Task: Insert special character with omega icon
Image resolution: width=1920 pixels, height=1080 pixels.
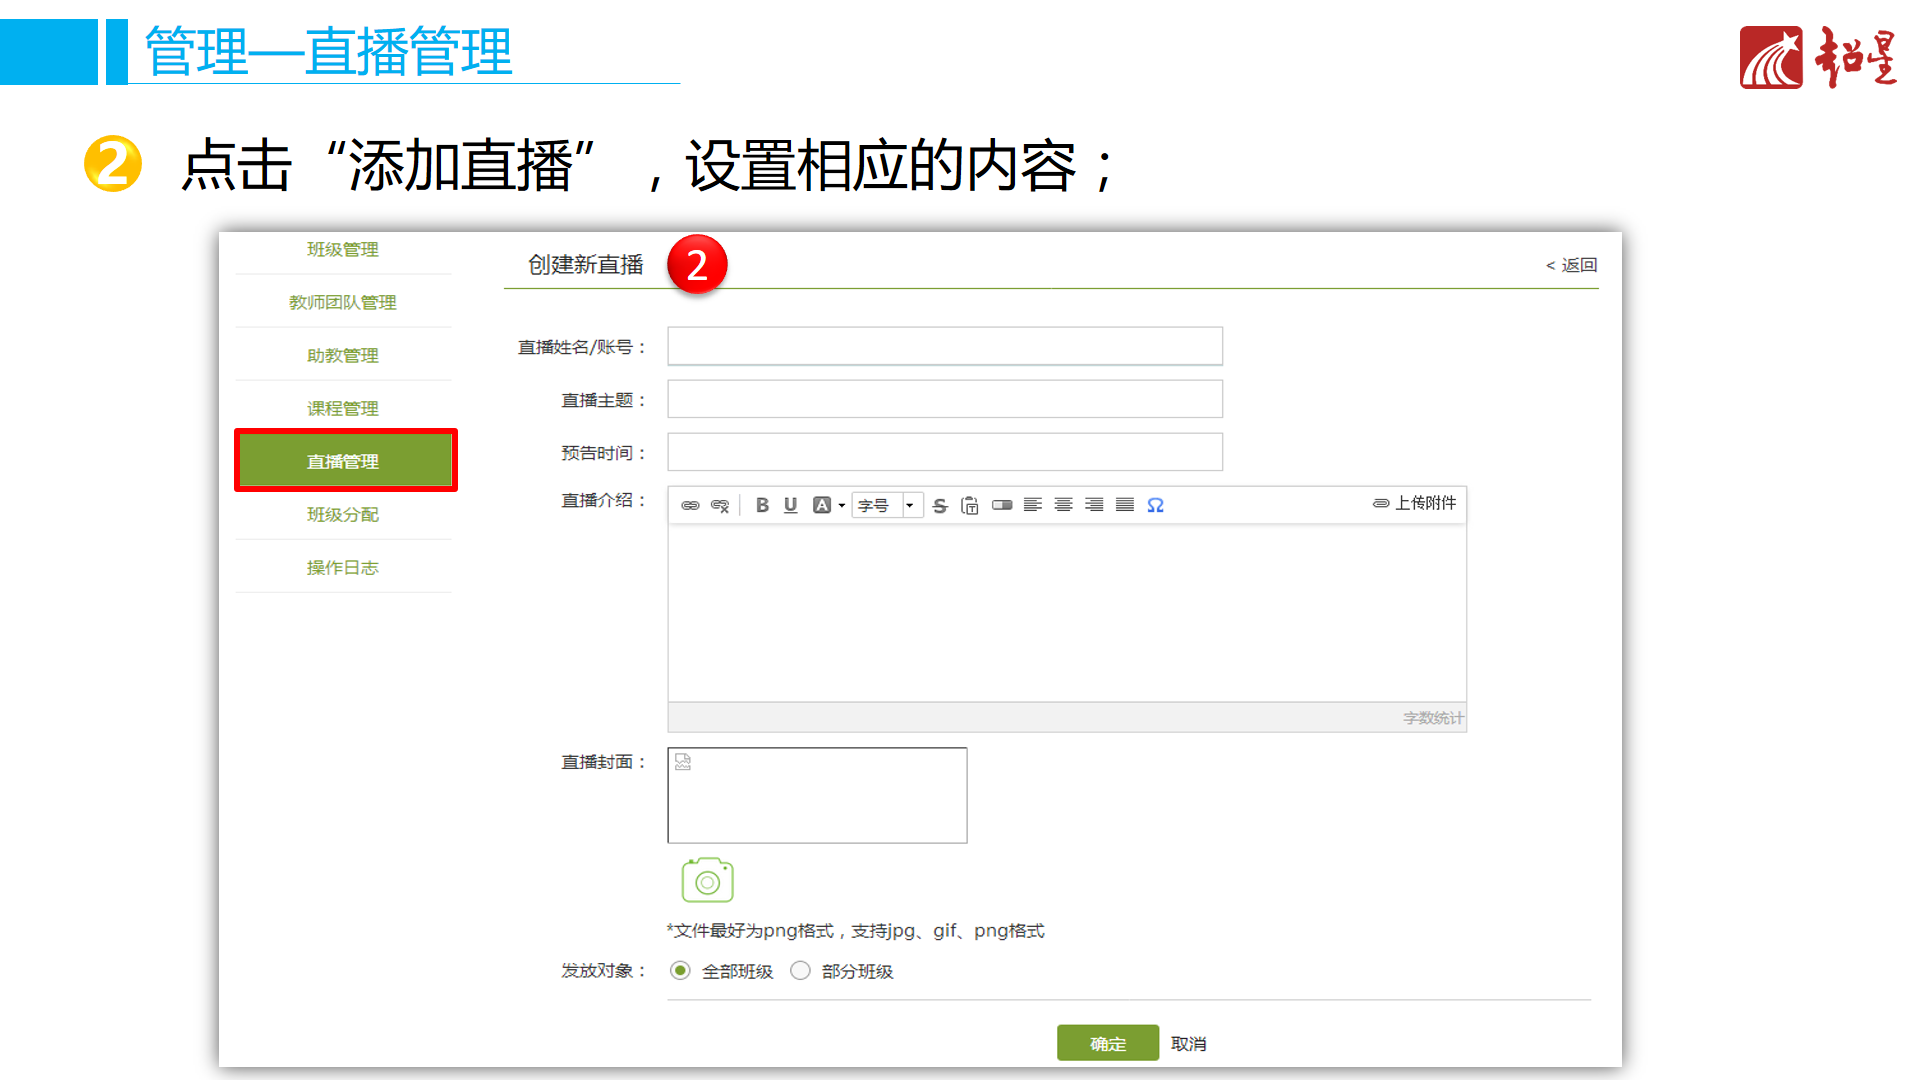Action: pyautogui.click(x=1155, y=505)
